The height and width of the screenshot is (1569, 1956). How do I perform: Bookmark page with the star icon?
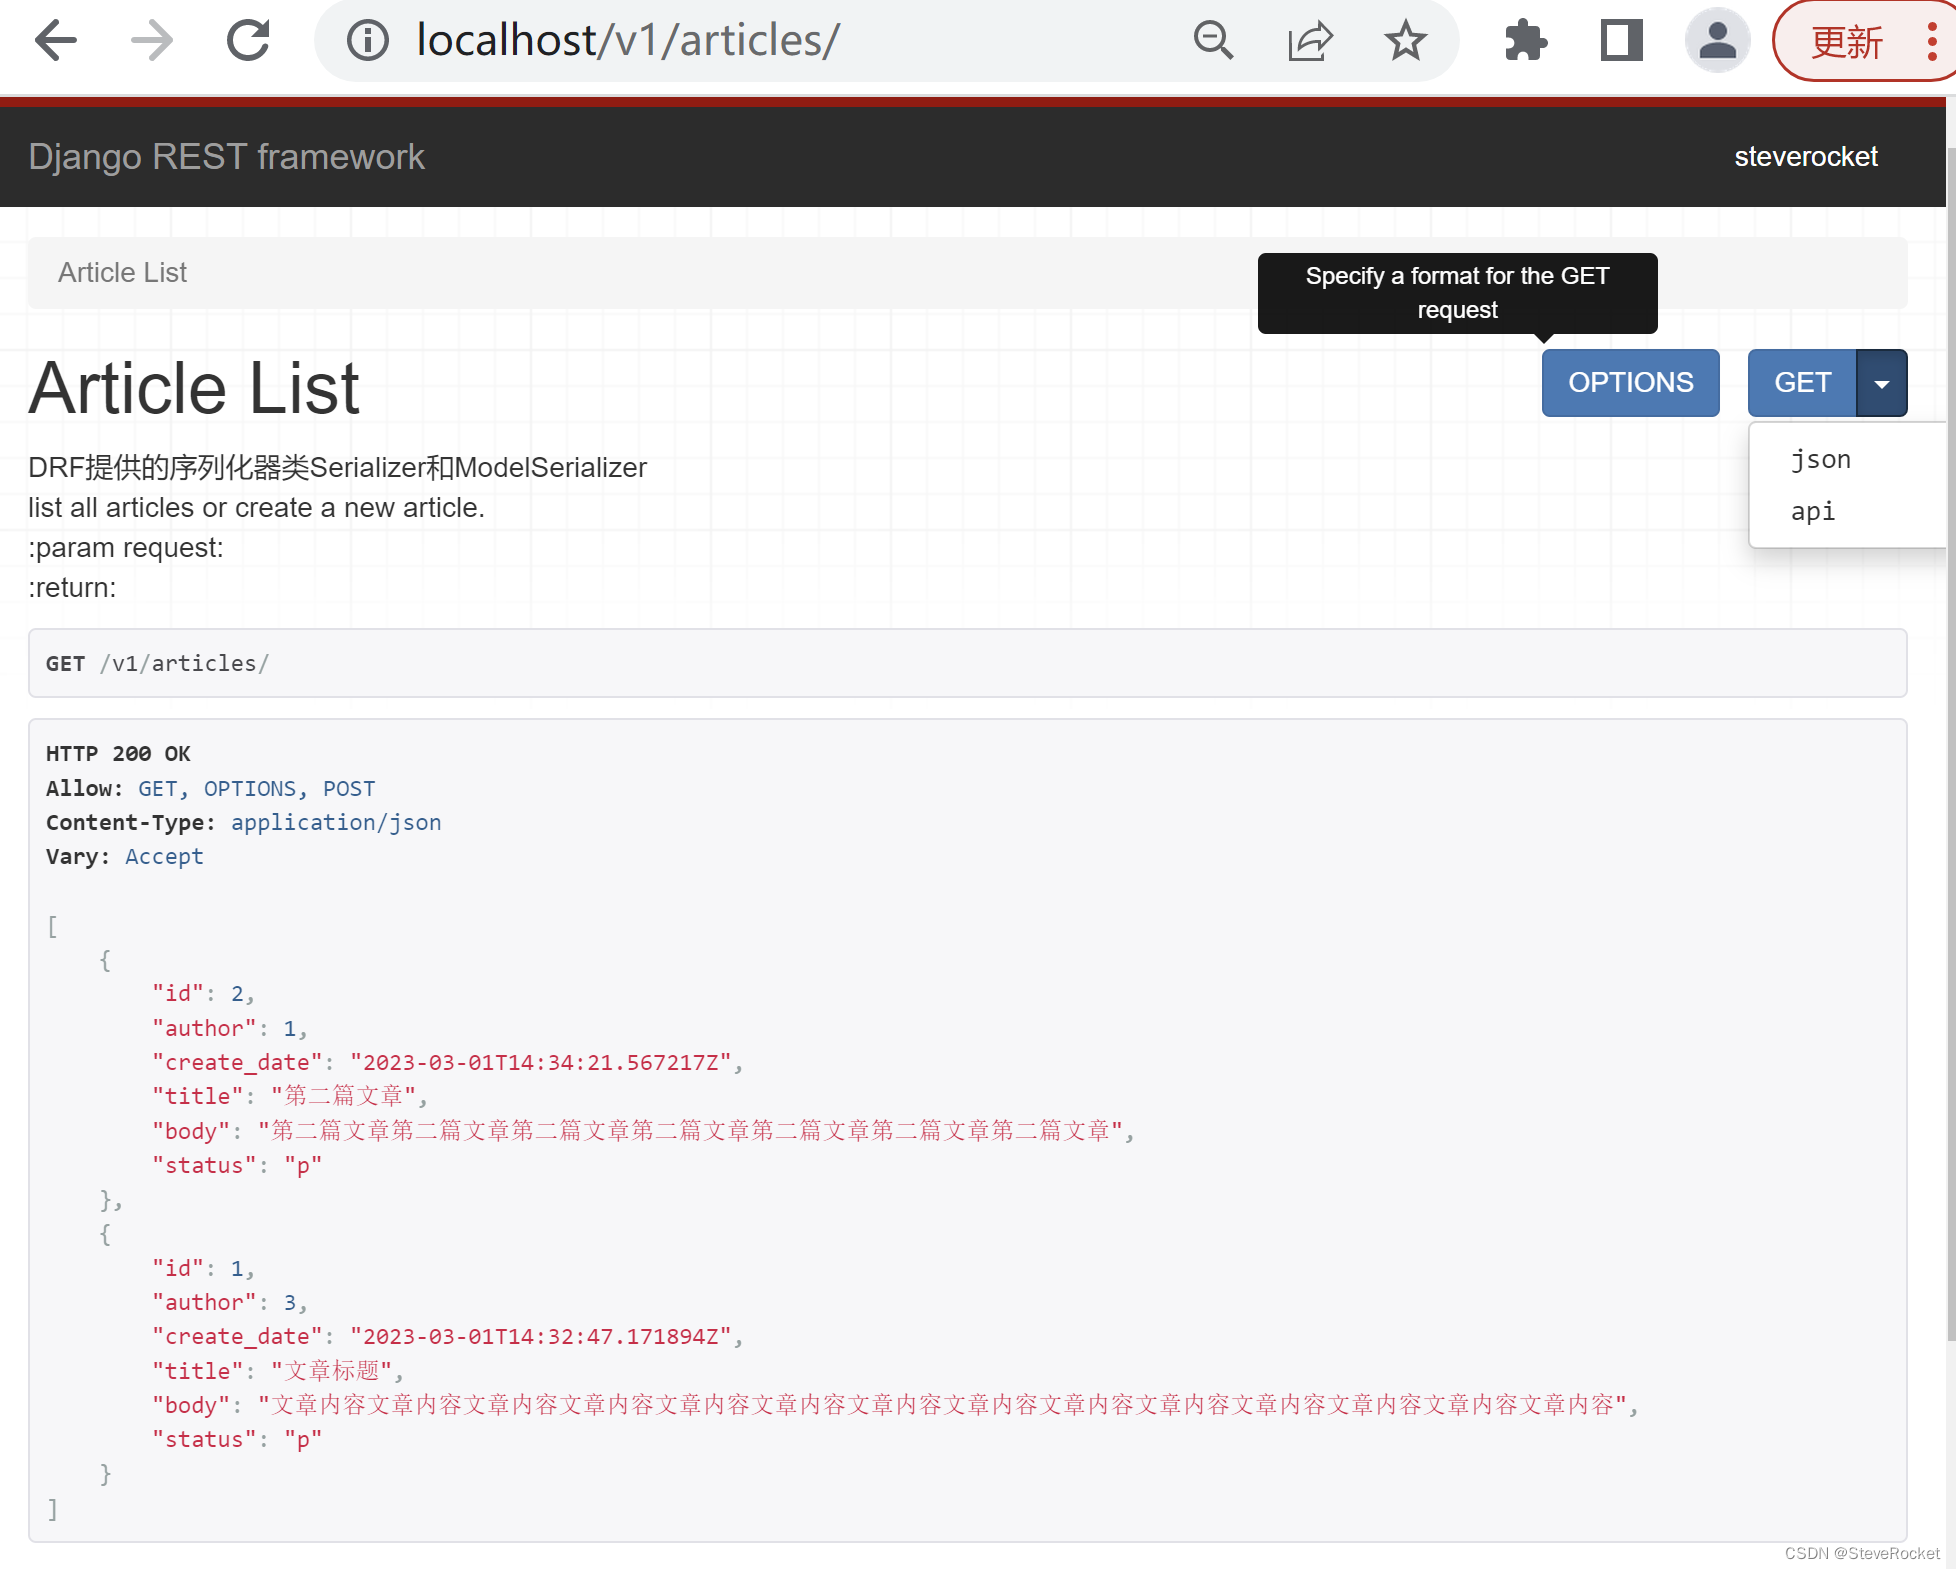coord(1405,41)
